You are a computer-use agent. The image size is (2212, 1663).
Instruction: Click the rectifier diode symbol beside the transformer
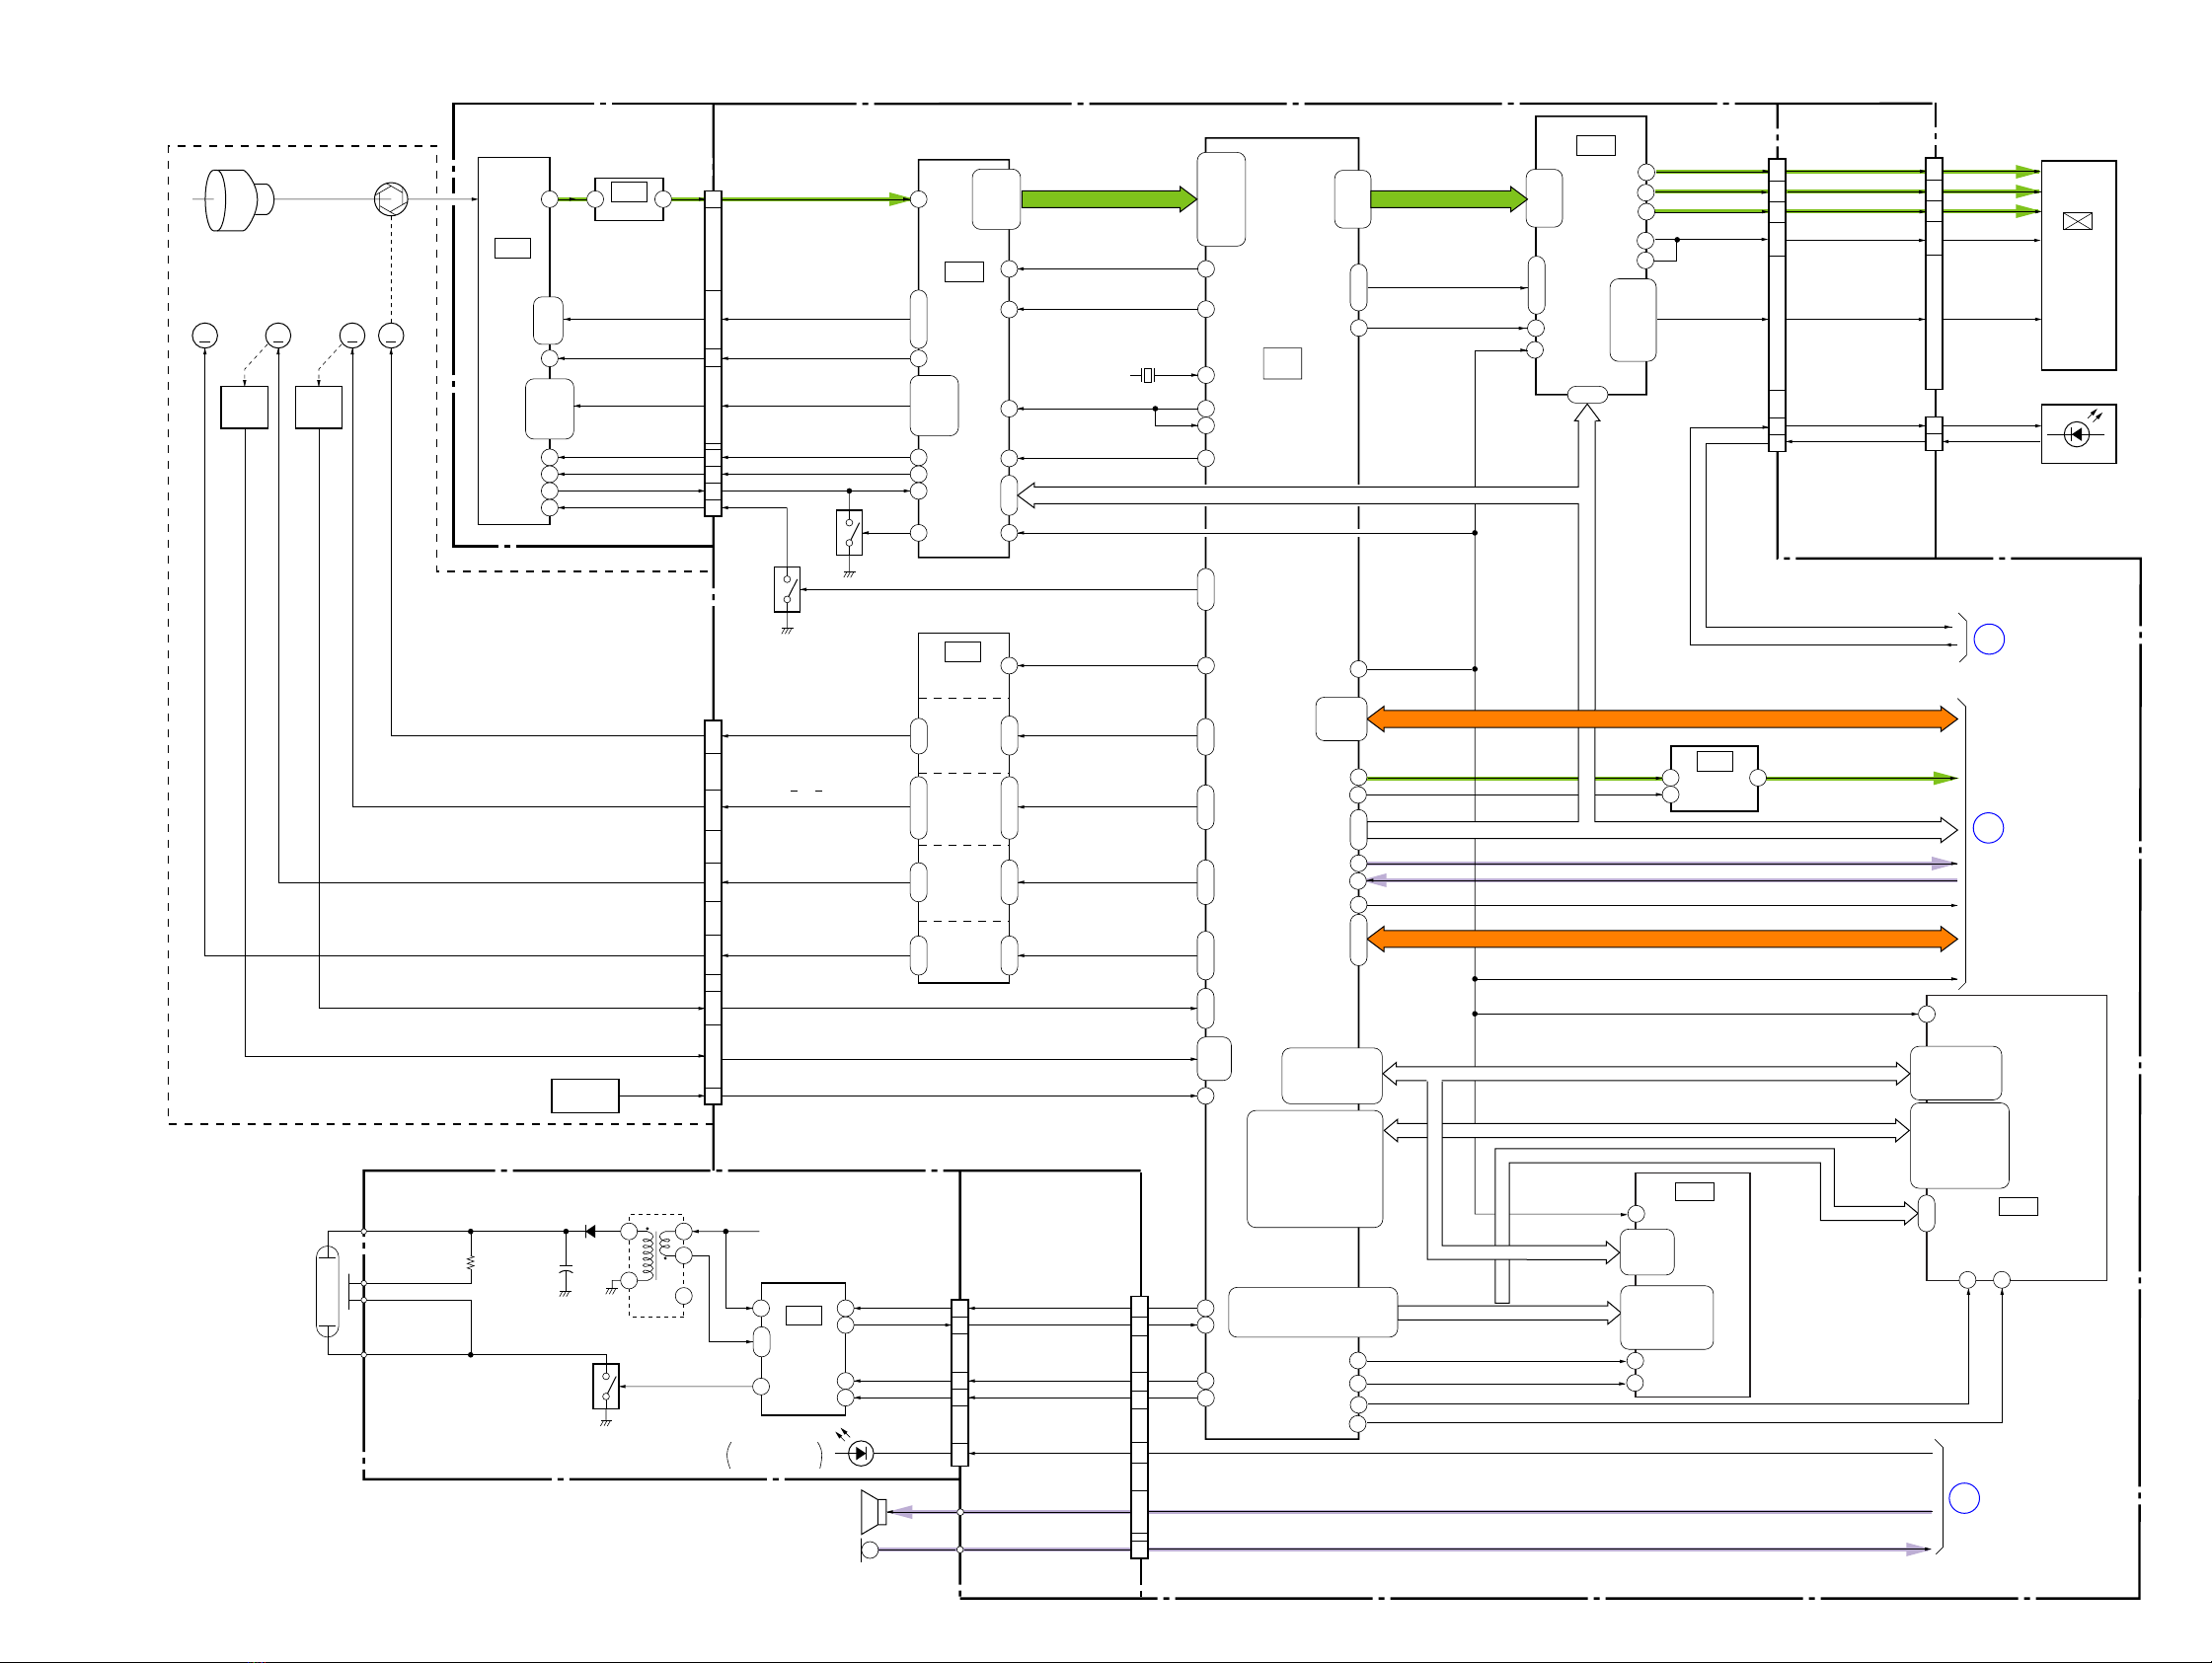[x=590, y=1231]
